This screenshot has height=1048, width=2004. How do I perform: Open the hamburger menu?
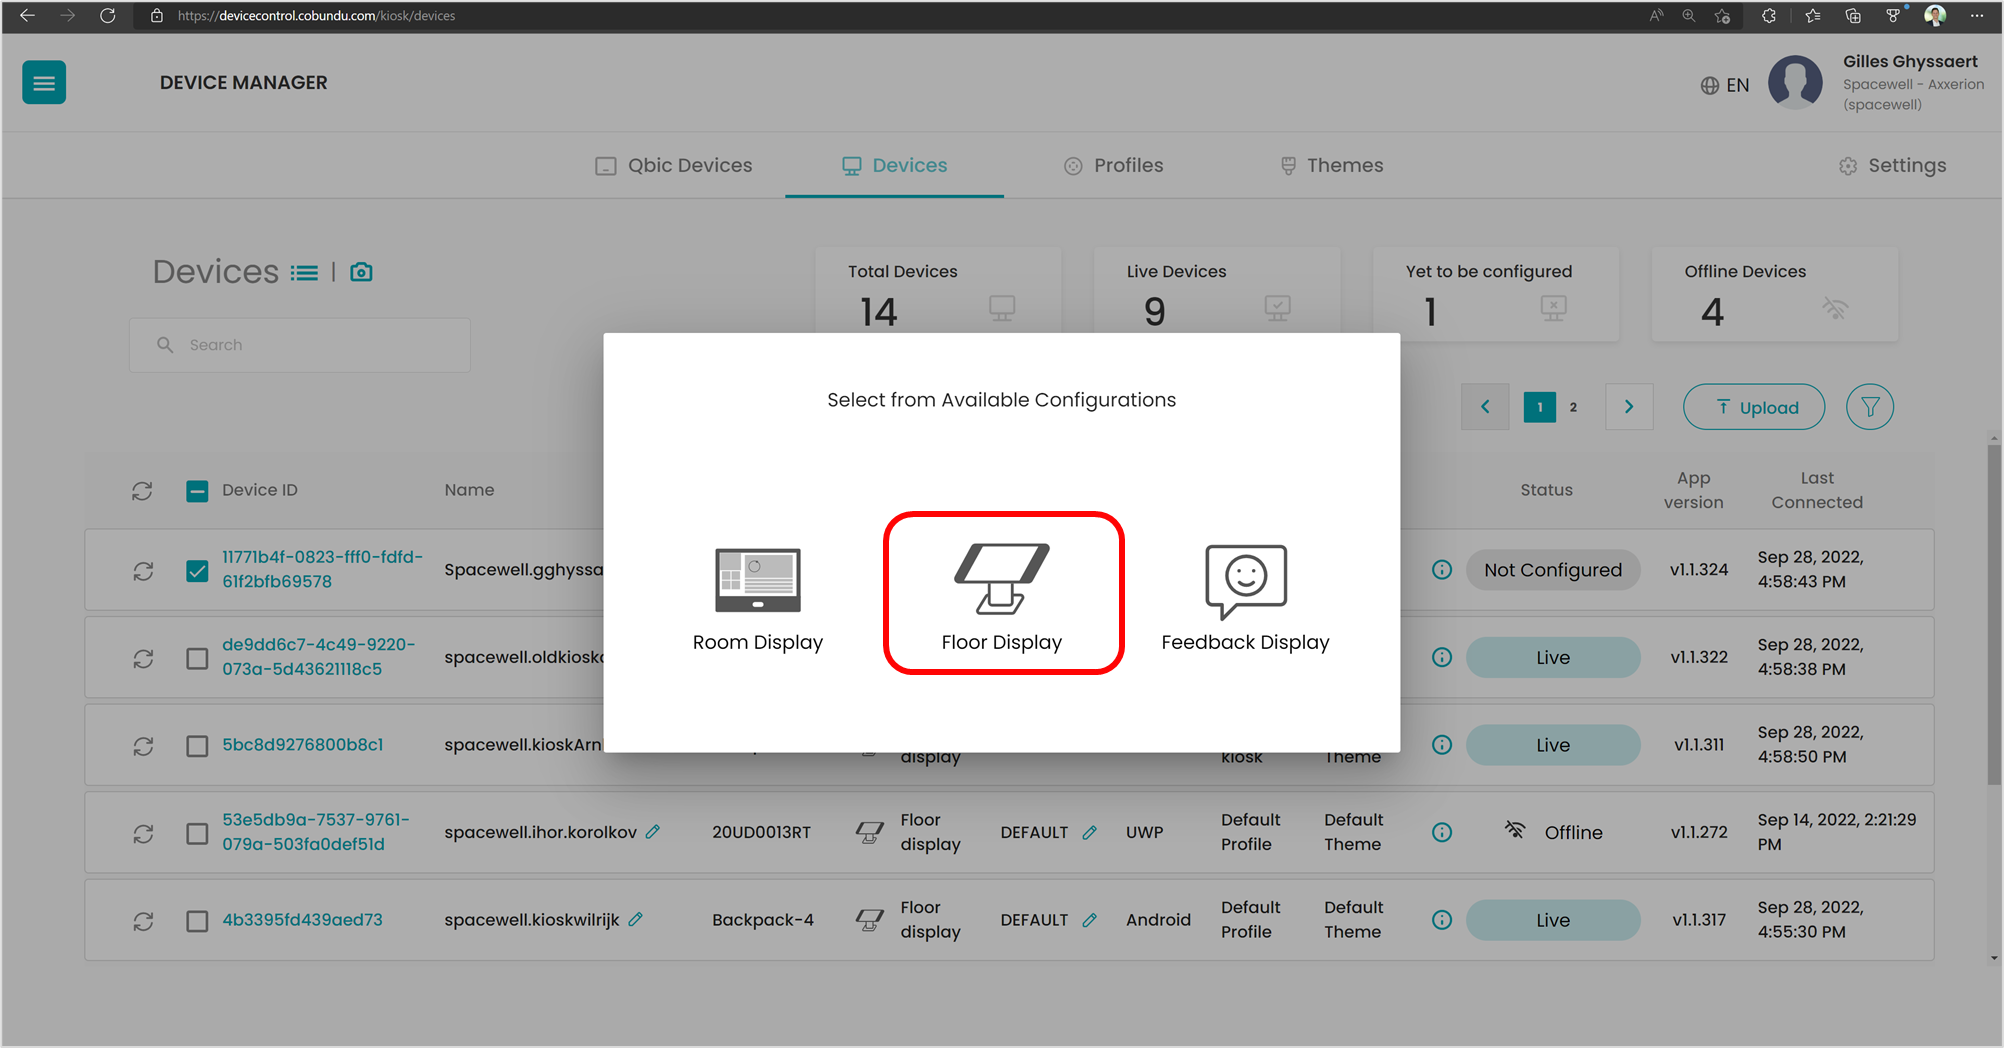click(44, 83)
